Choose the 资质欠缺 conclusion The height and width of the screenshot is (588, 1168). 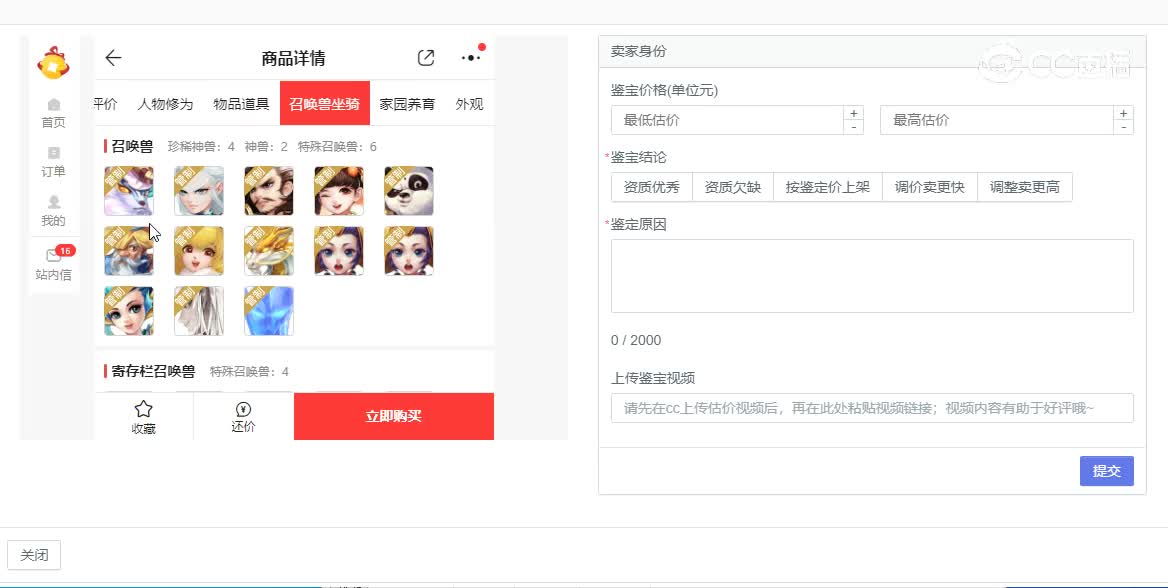pyautogui.click(x=733, y=187)
